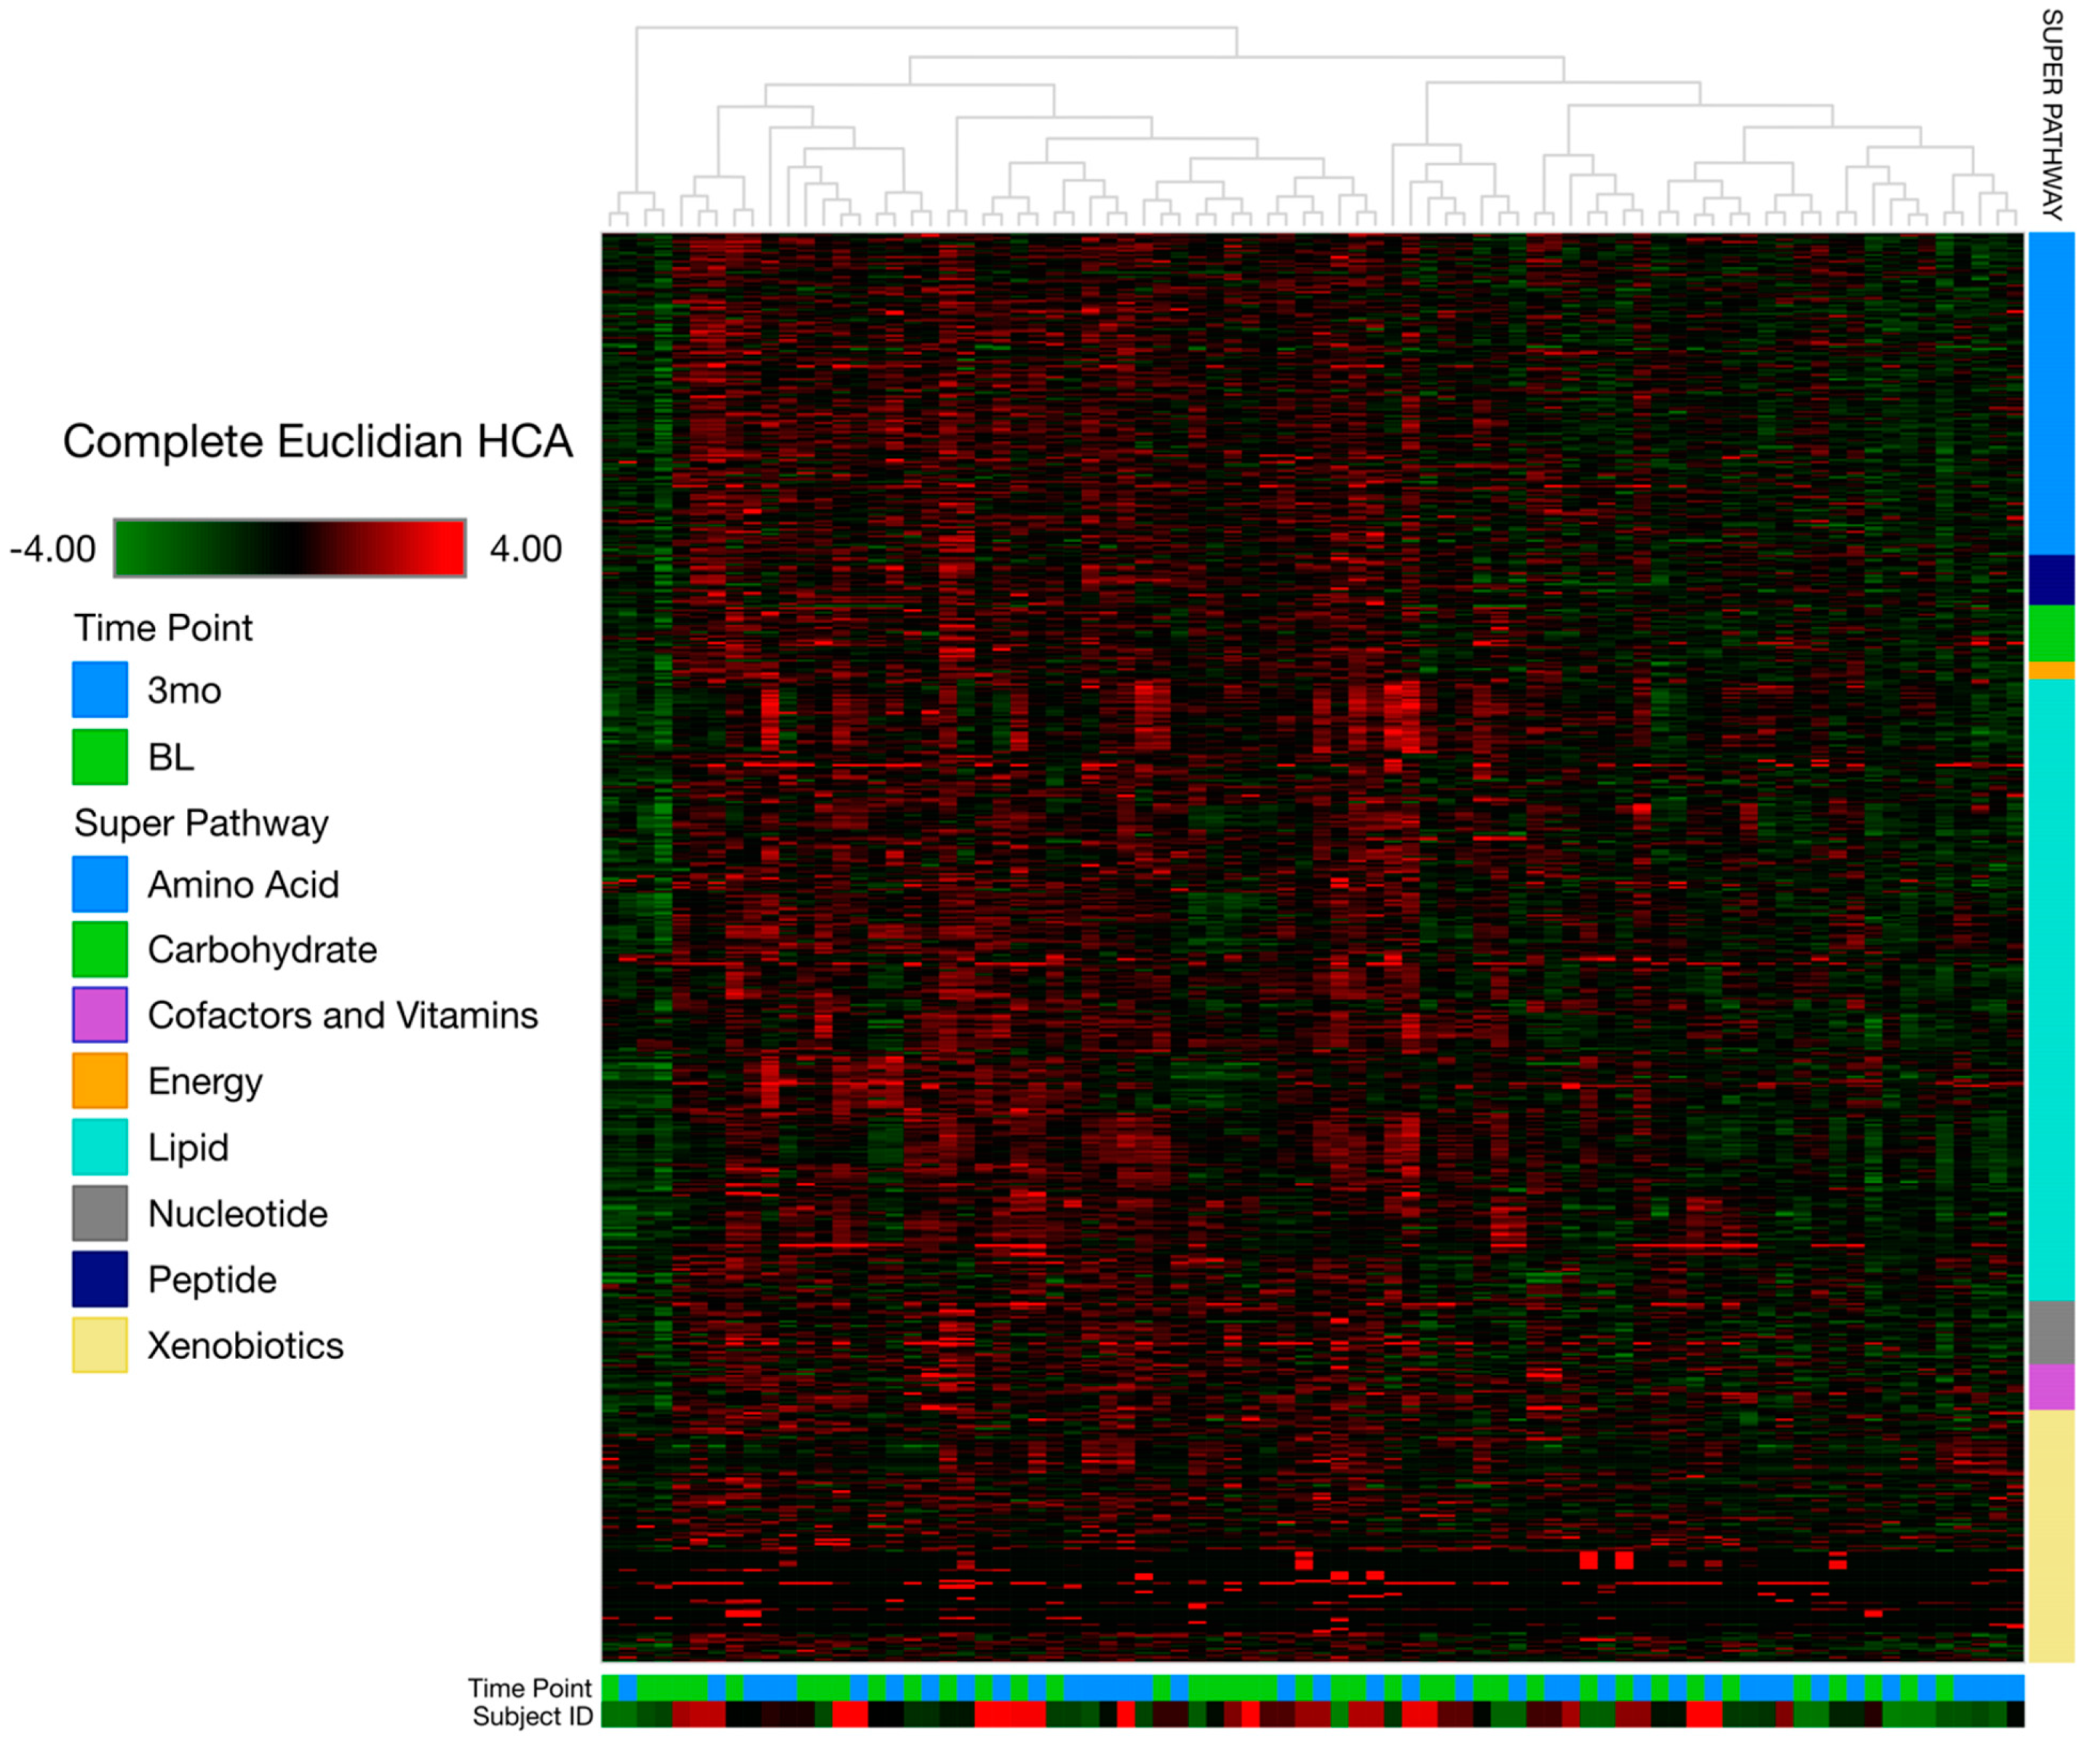Screen dimensions: 2100x1741
Task: Select the Carbohydrate legend swatch
Action: (x=99, y=949)
